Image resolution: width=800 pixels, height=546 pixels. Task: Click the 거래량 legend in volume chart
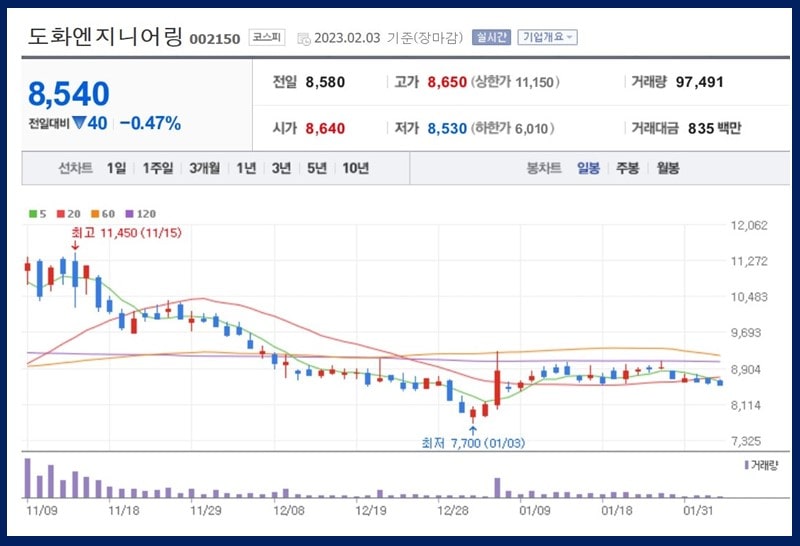(762, 465)
